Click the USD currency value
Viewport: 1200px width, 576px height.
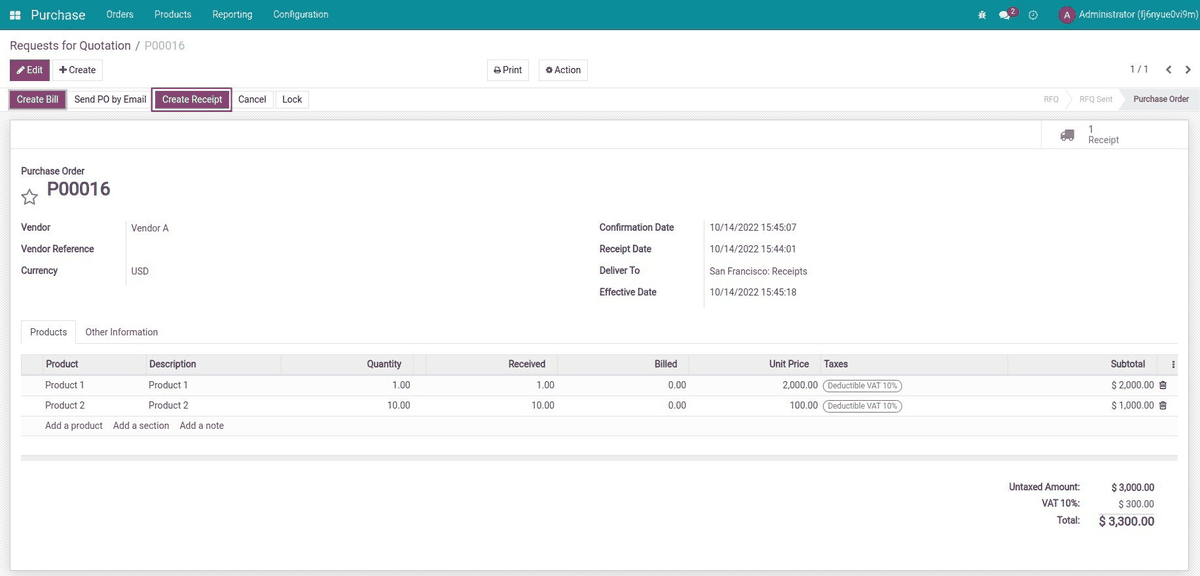(x=140, y=271)
